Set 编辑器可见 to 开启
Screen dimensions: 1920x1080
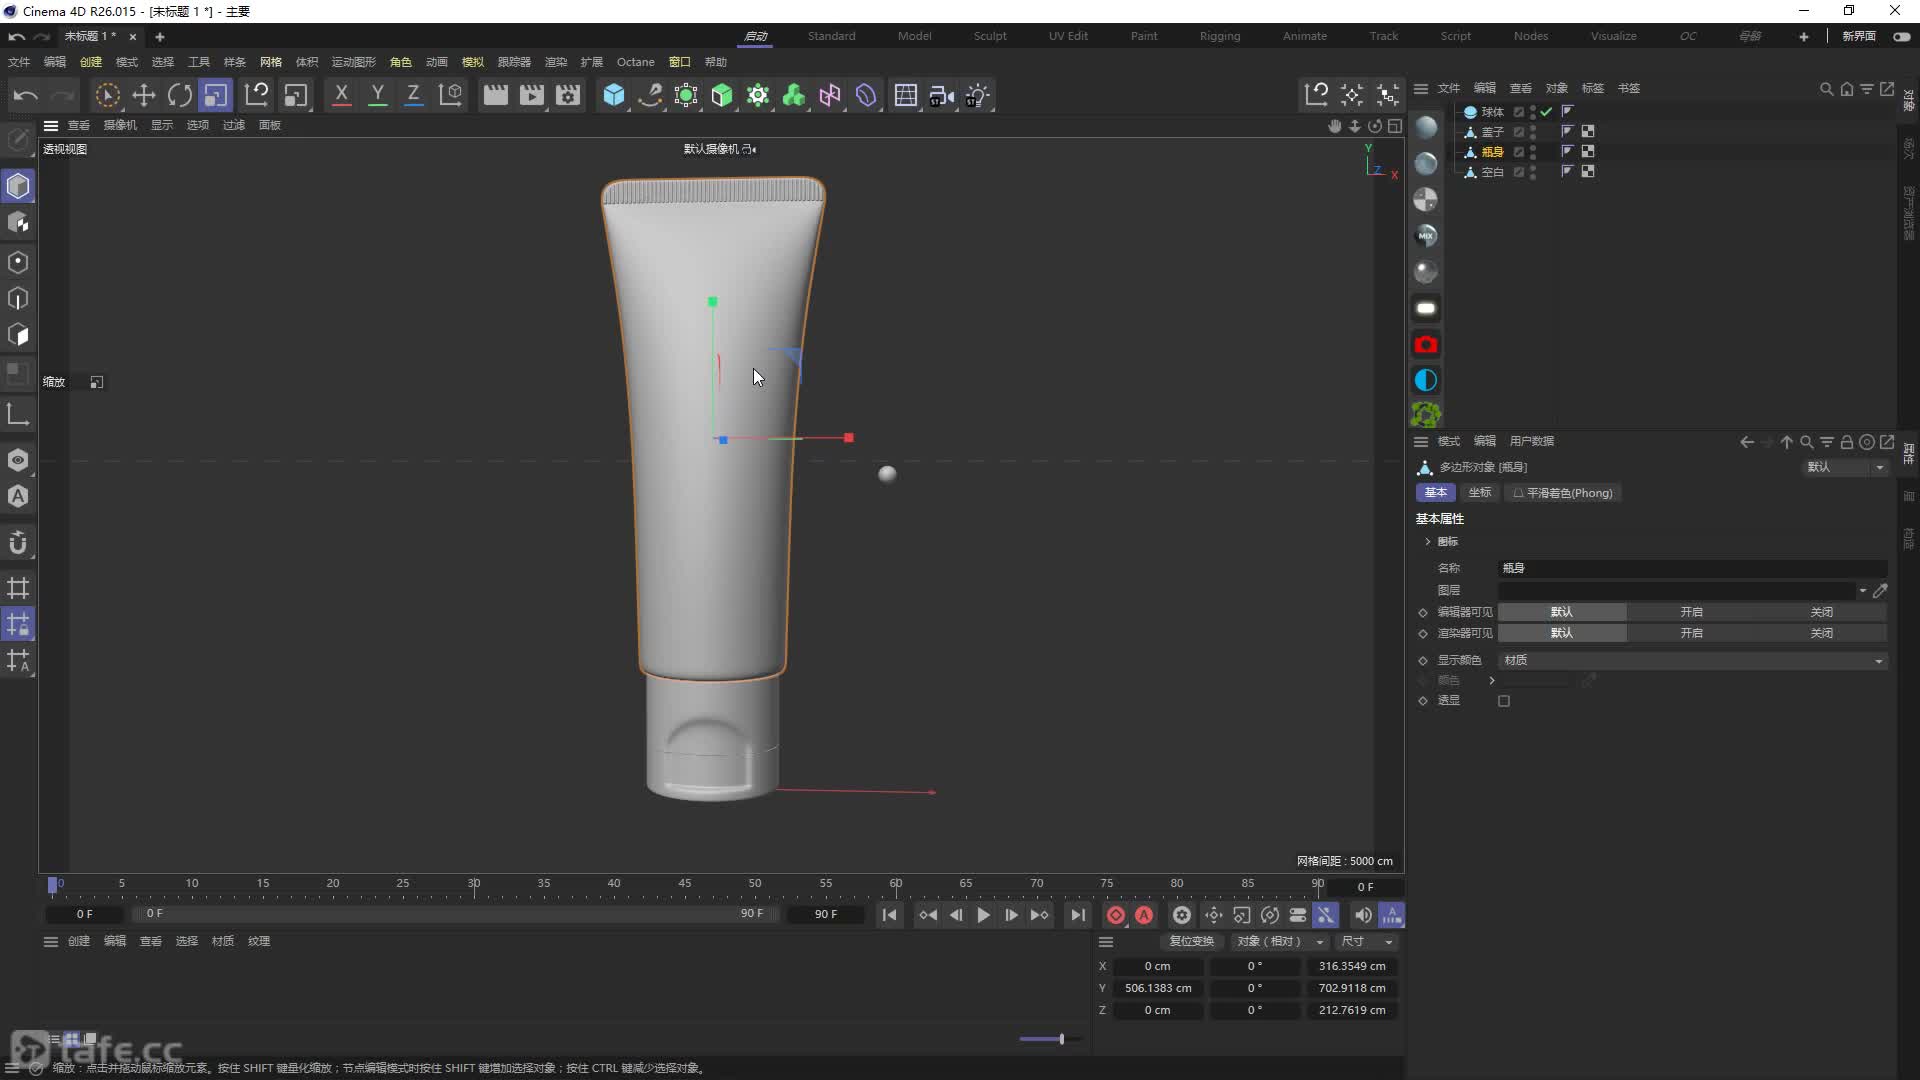pos(1691,612)
